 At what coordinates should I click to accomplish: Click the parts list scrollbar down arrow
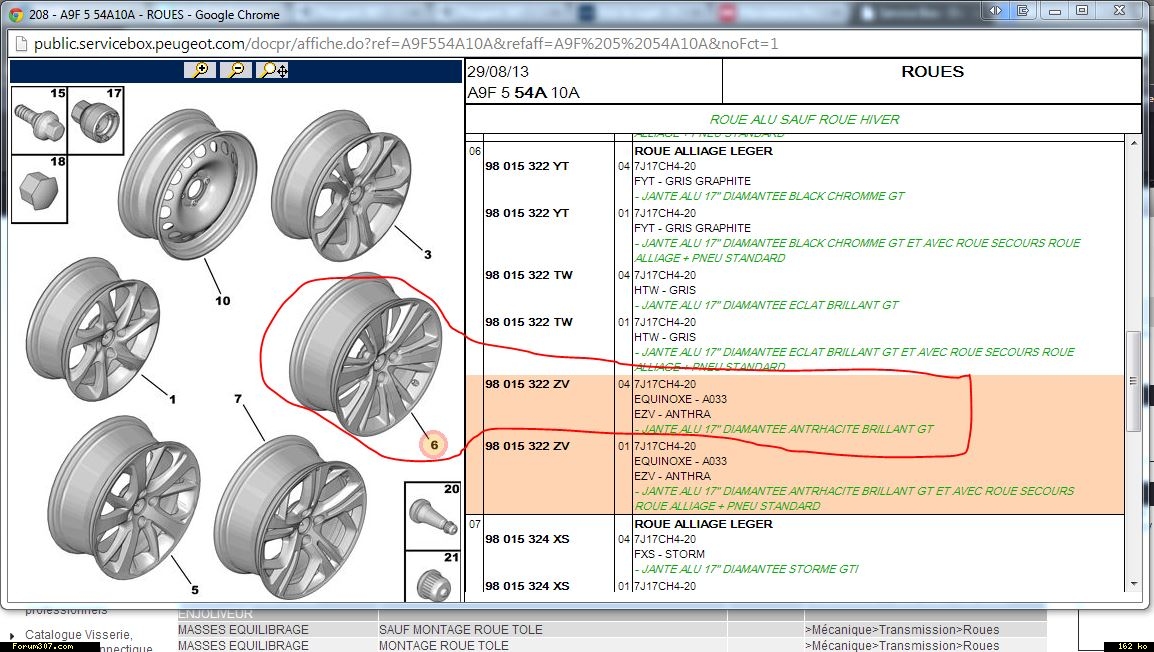pos(1133,584)
